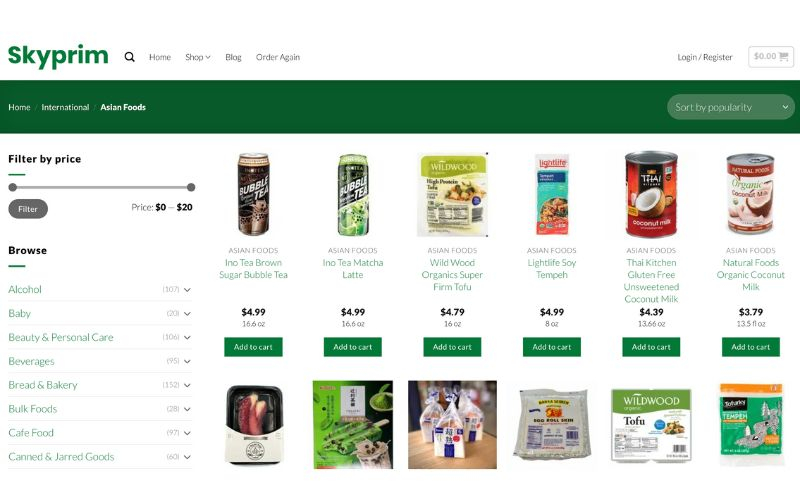Go to the Blog page

(233, 57)
